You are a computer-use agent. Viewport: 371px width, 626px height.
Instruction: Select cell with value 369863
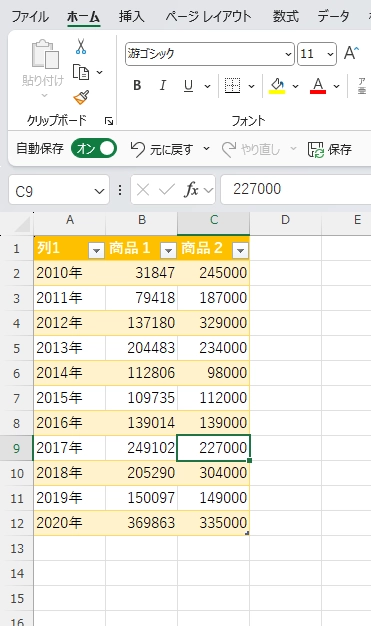point(141,523)
